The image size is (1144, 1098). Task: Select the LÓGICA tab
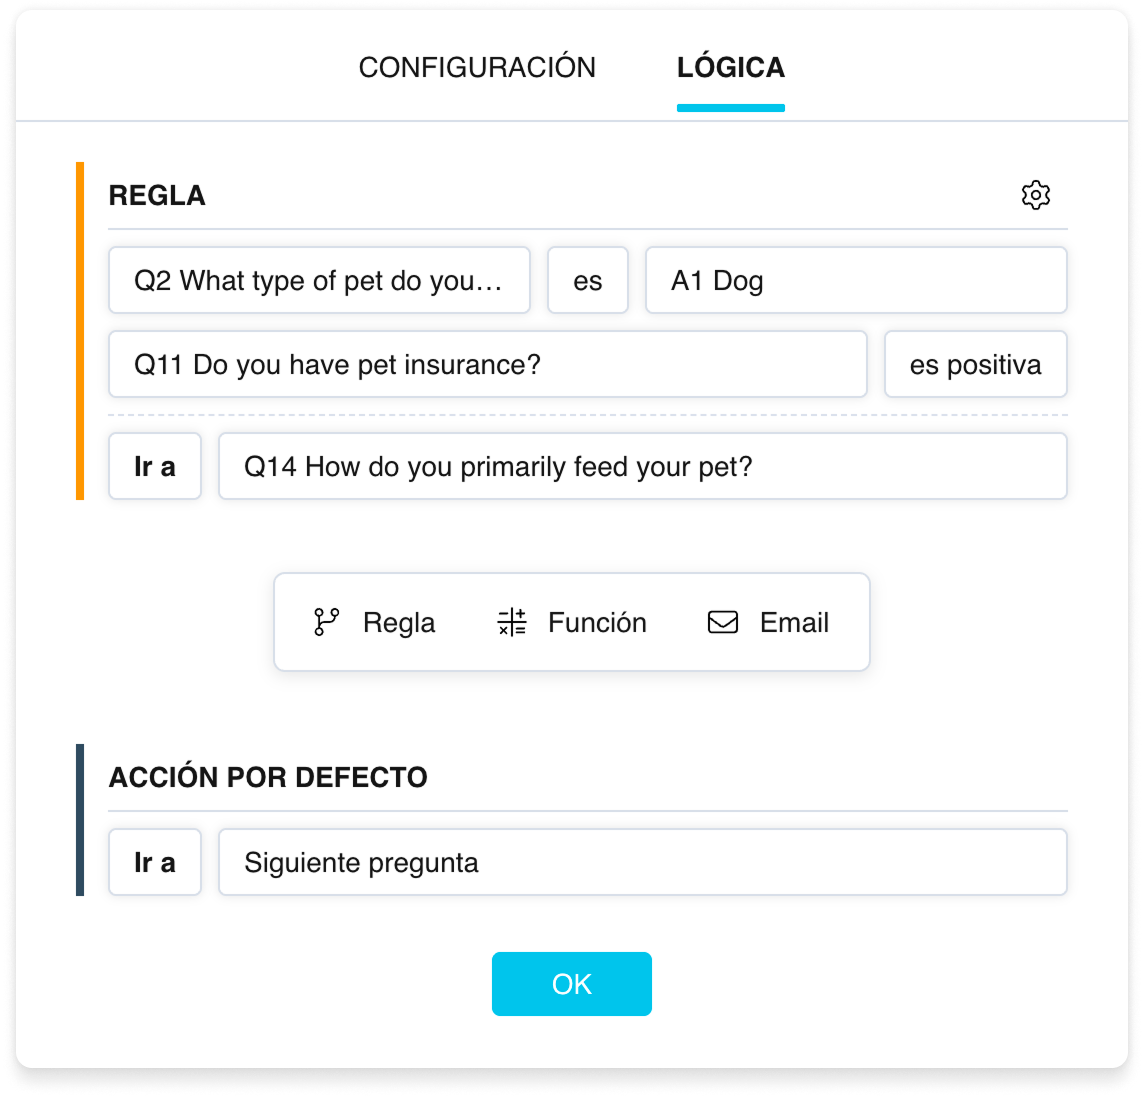pos(730,67)
